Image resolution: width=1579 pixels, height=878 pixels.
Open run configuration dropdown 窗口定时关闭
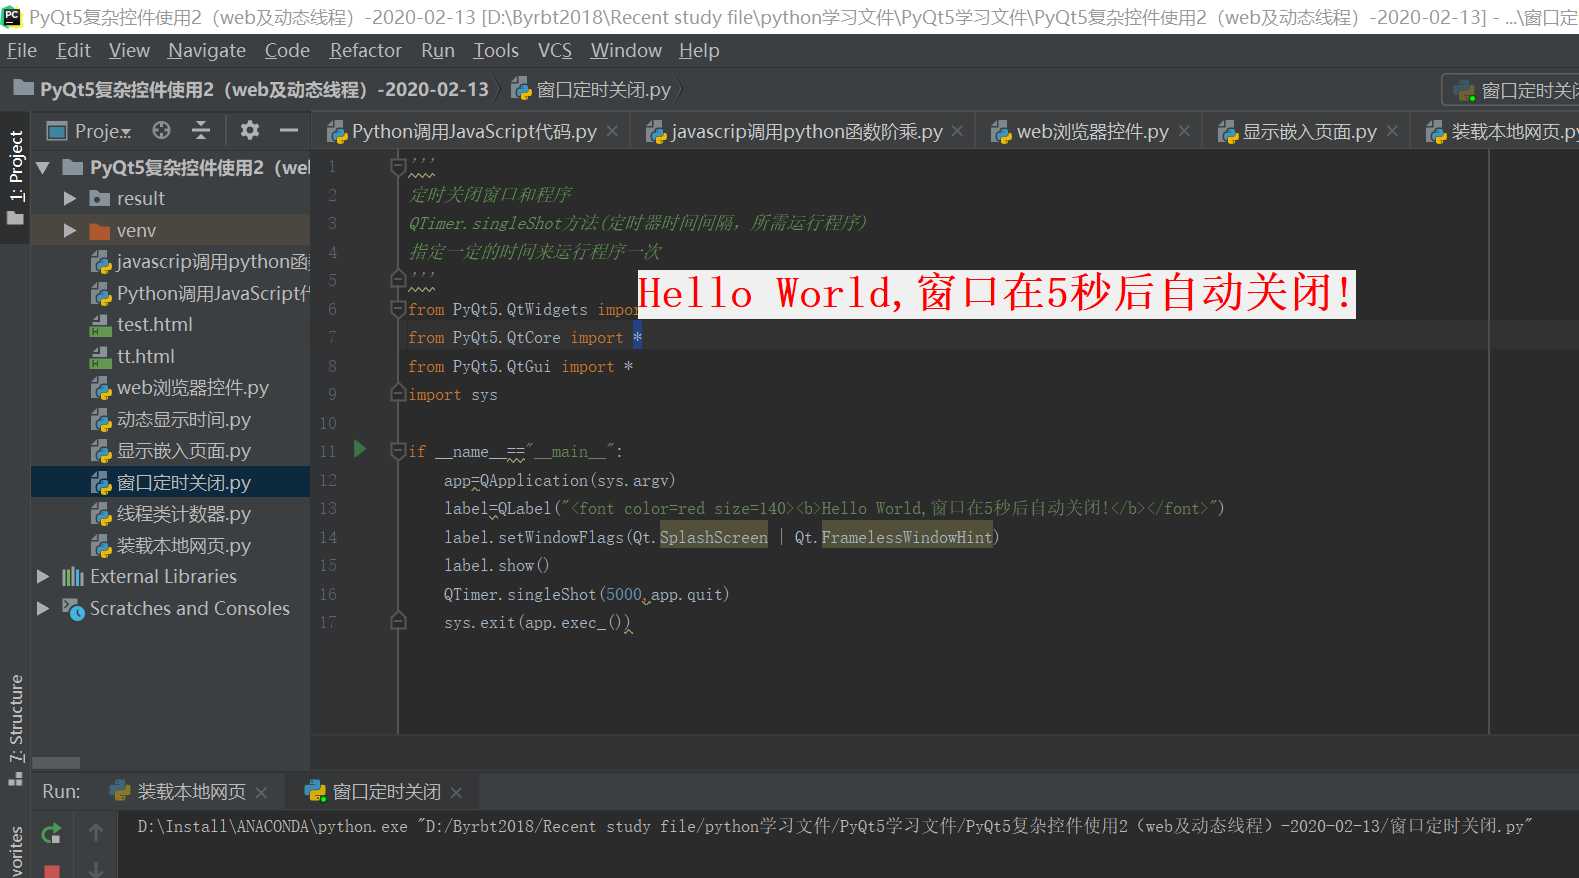pos(1511,90)
